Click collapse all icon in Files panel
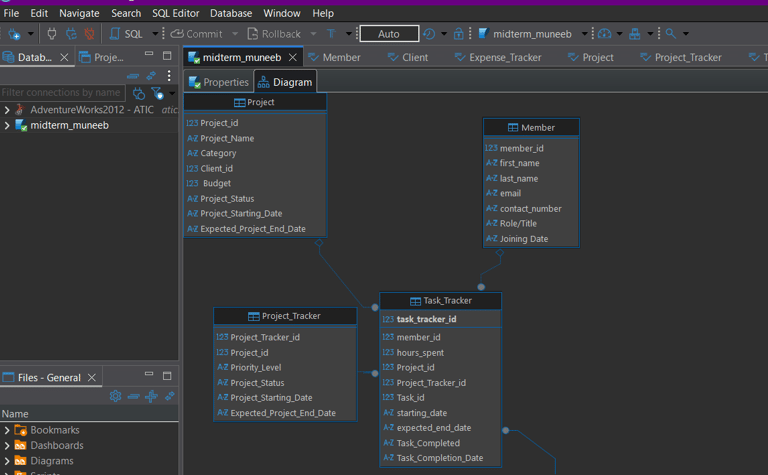The width and height of the screenshot is (768, 475). (x=133, y=396)
